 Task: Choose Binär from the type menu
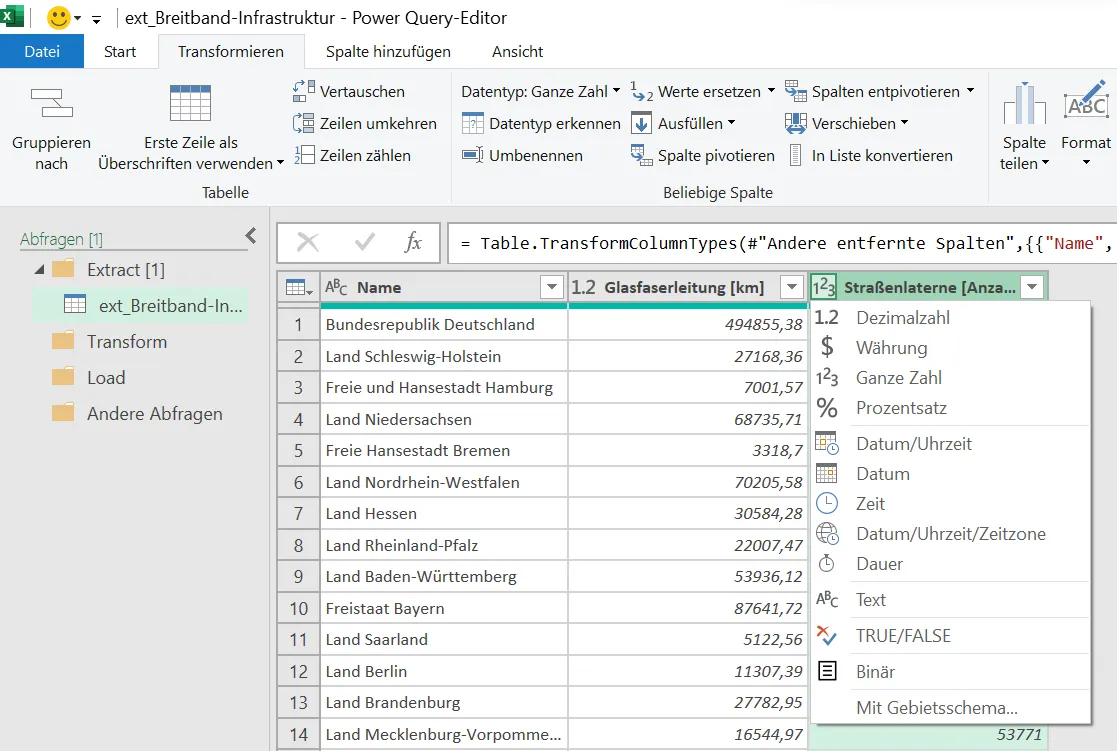(950, 672)
